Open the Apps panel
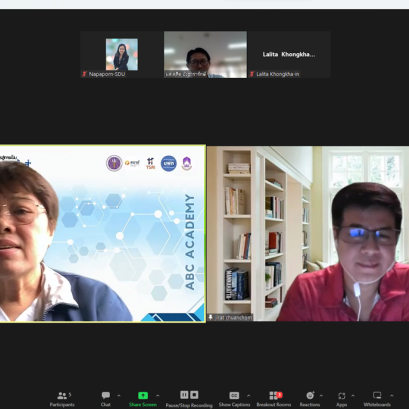The height and width of the screenshot is (409, 409). point(342,399)
